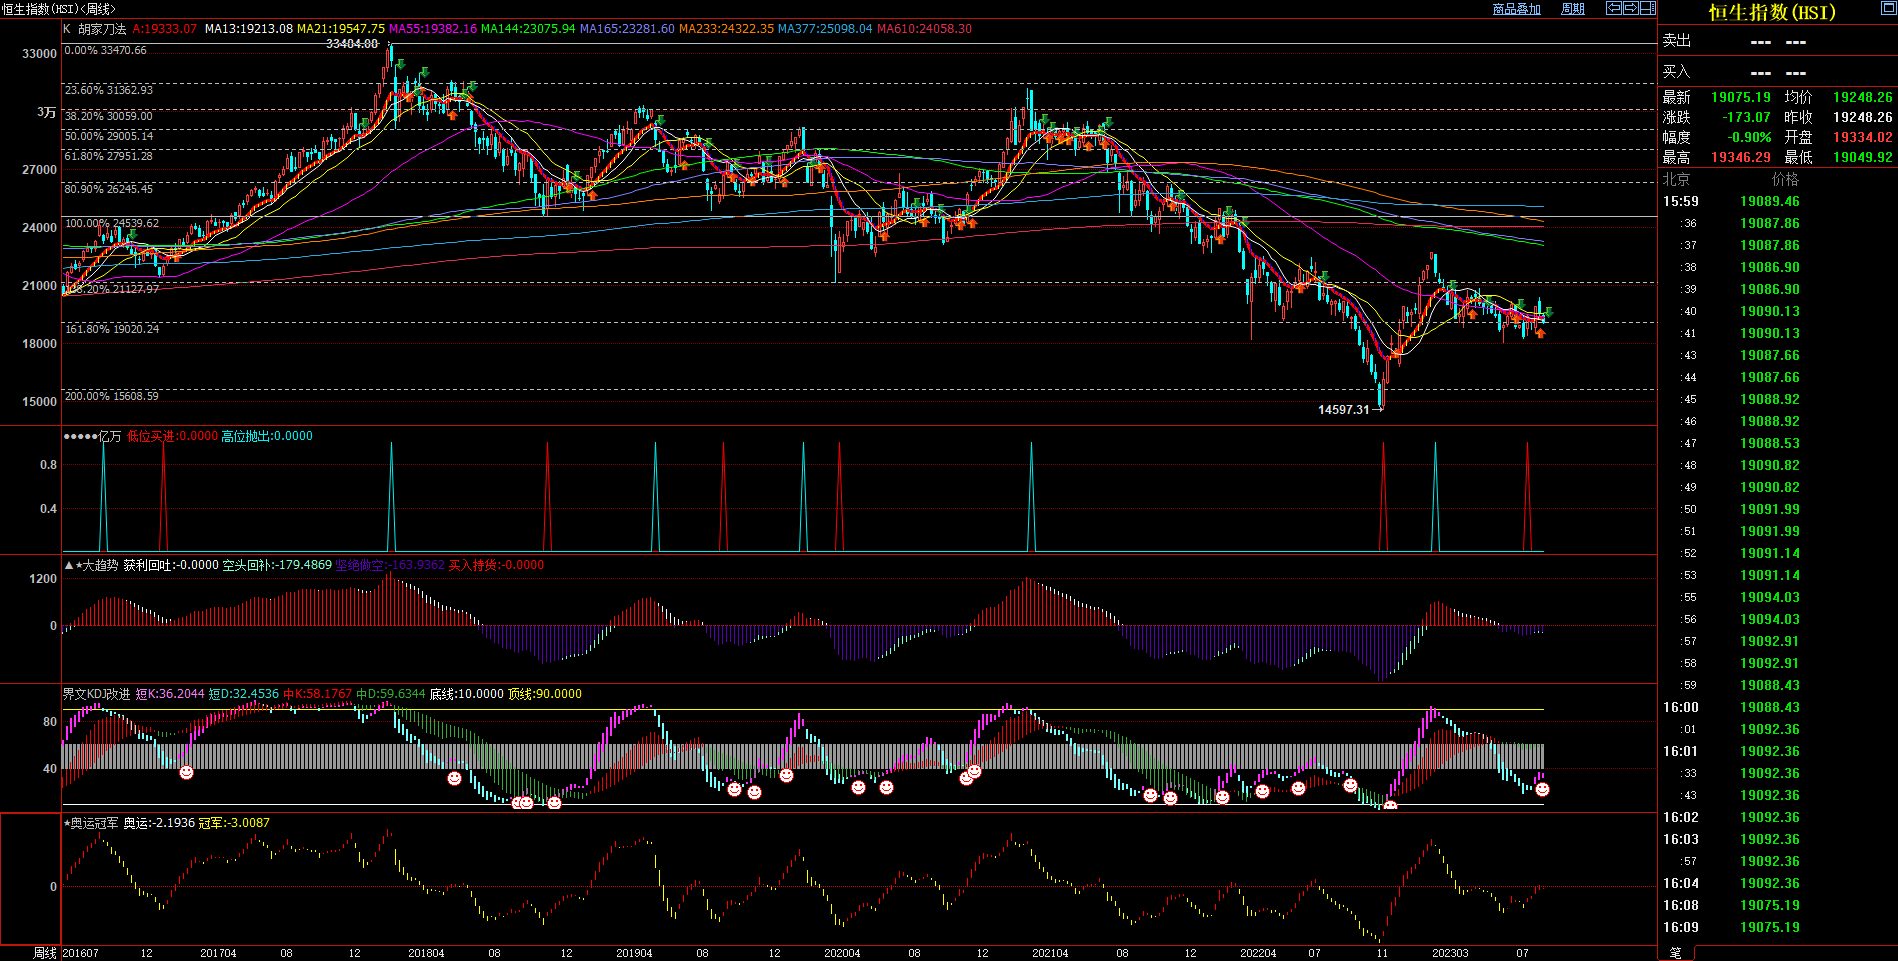Select the 大趋势 indicator label
1898x961 pixels.
click(x=99, y=565)
